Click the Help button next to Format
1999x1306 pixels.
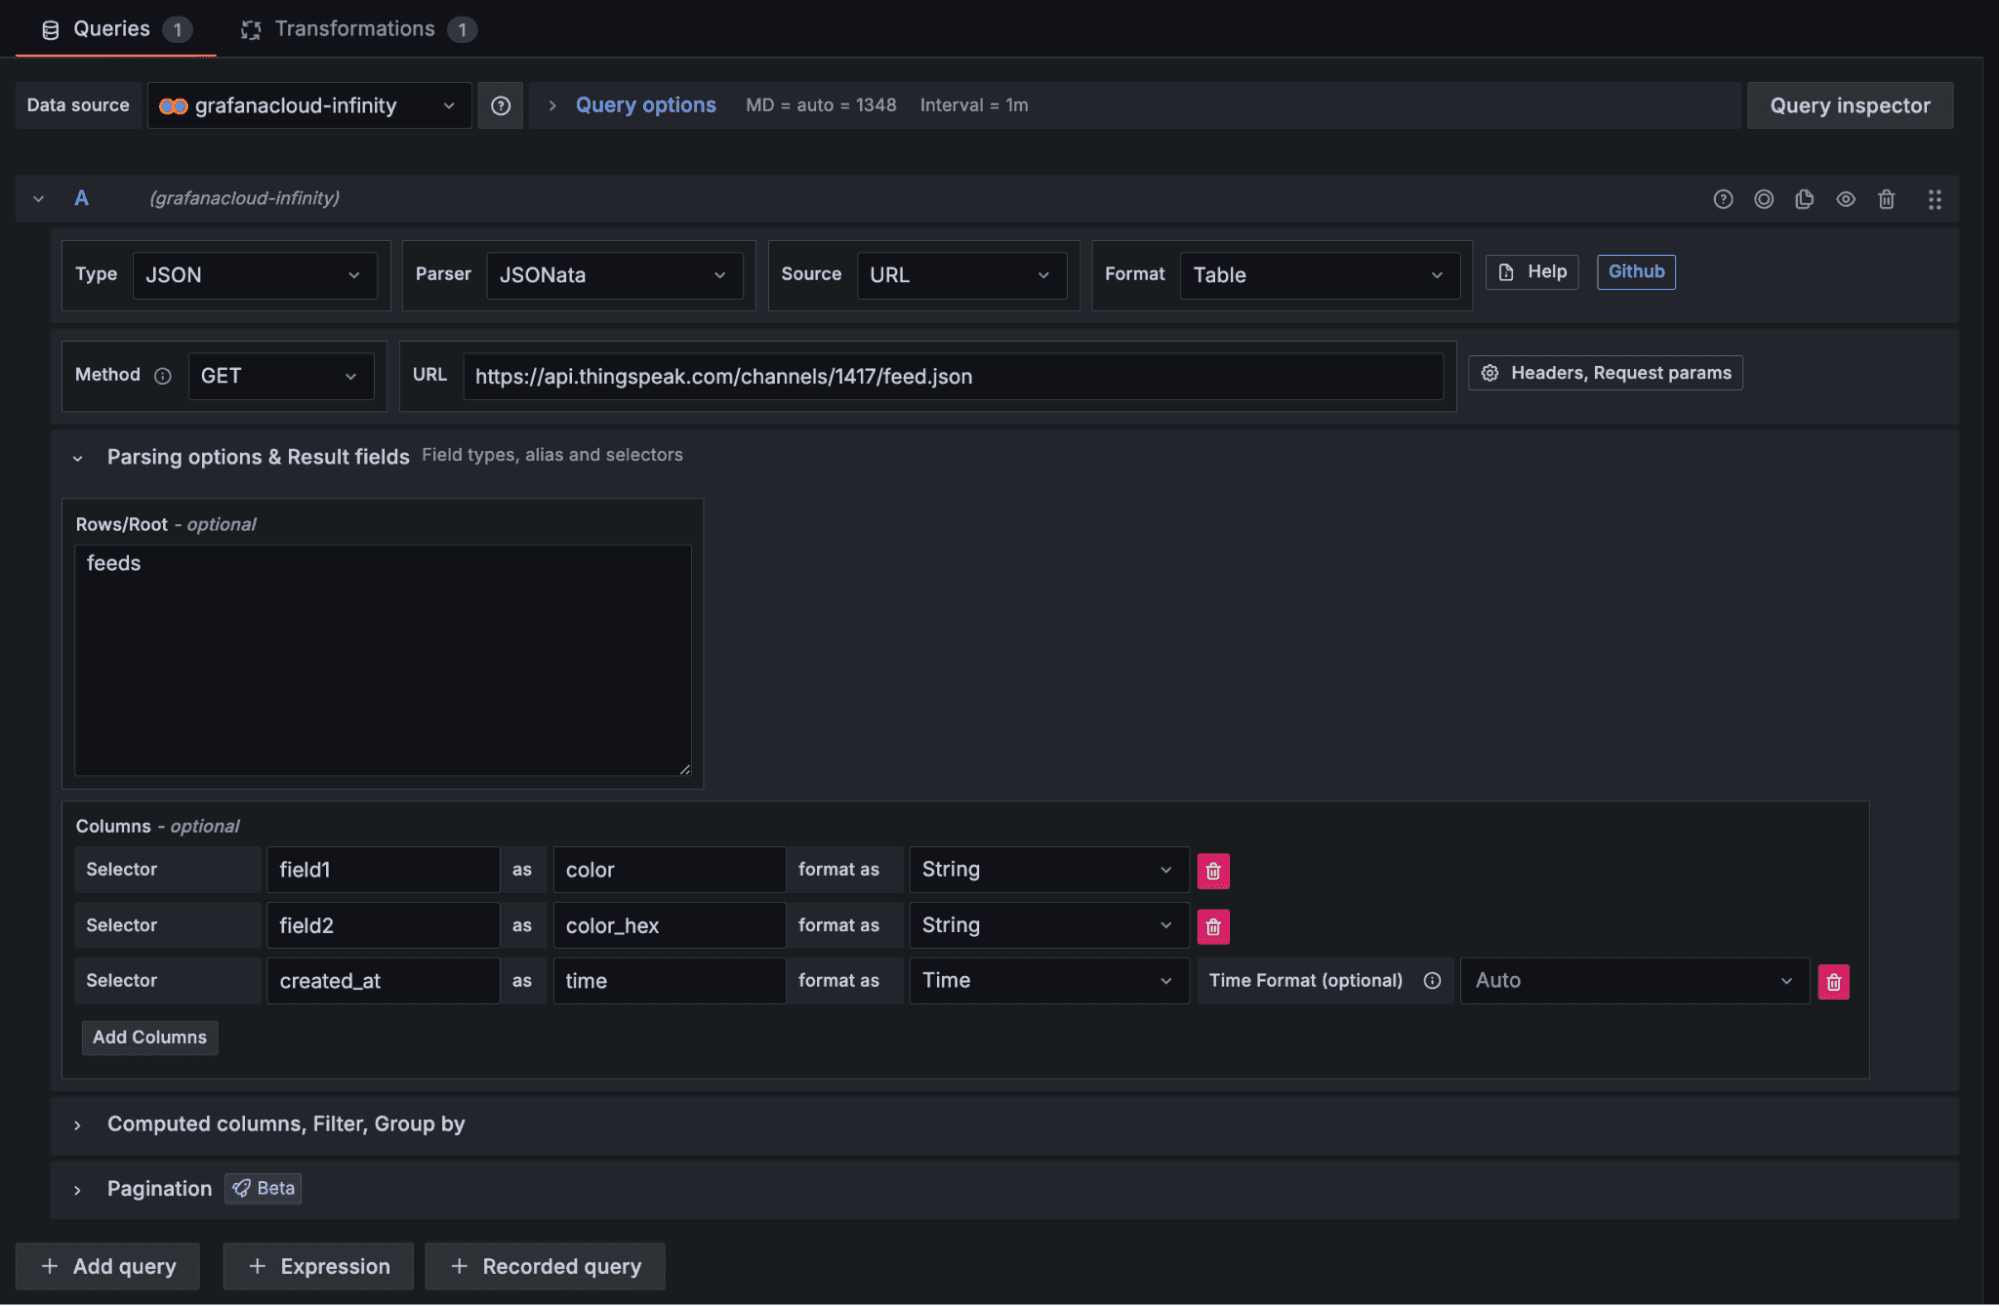[1531, 271]
